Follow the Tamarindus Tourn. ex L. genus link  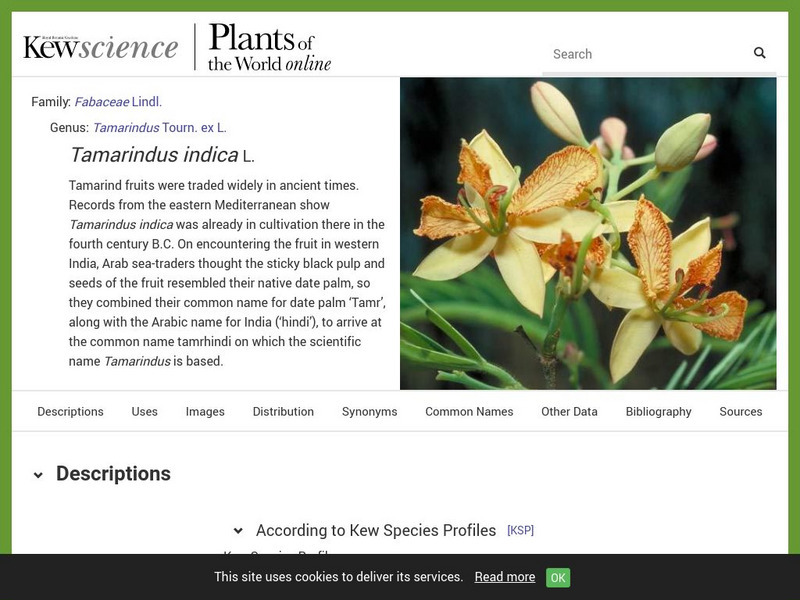(x=163, y=128)
